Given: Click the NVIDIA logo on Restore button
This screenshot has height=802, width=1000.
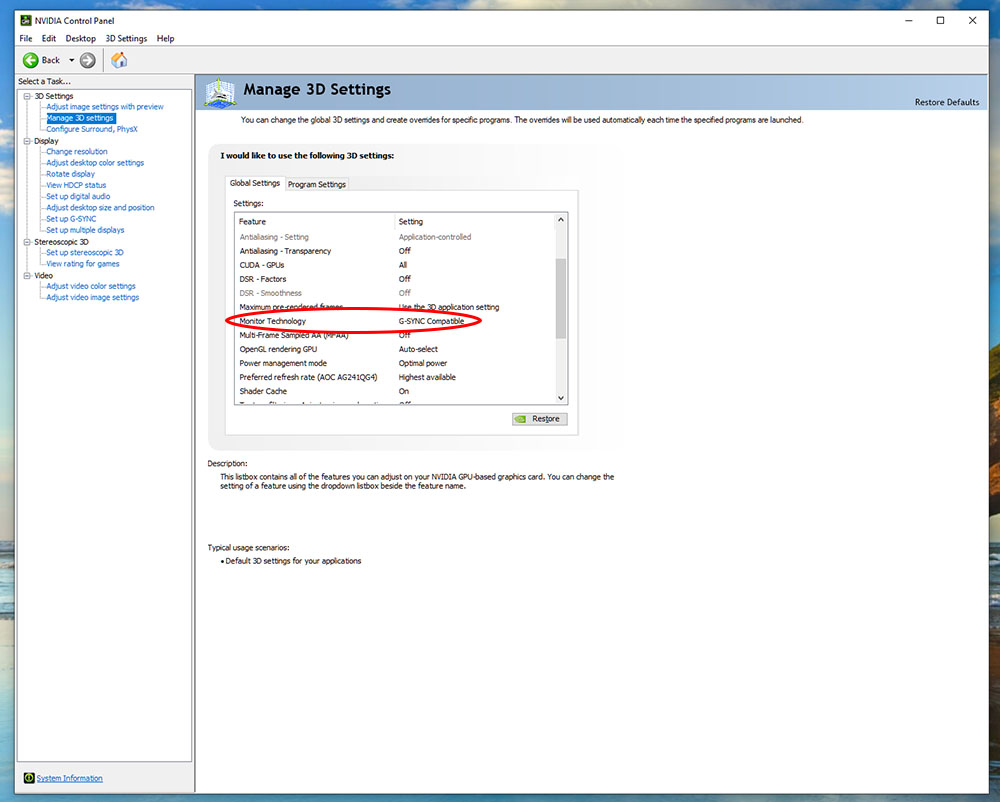Looking at the screenshot, I should [521, 419].
